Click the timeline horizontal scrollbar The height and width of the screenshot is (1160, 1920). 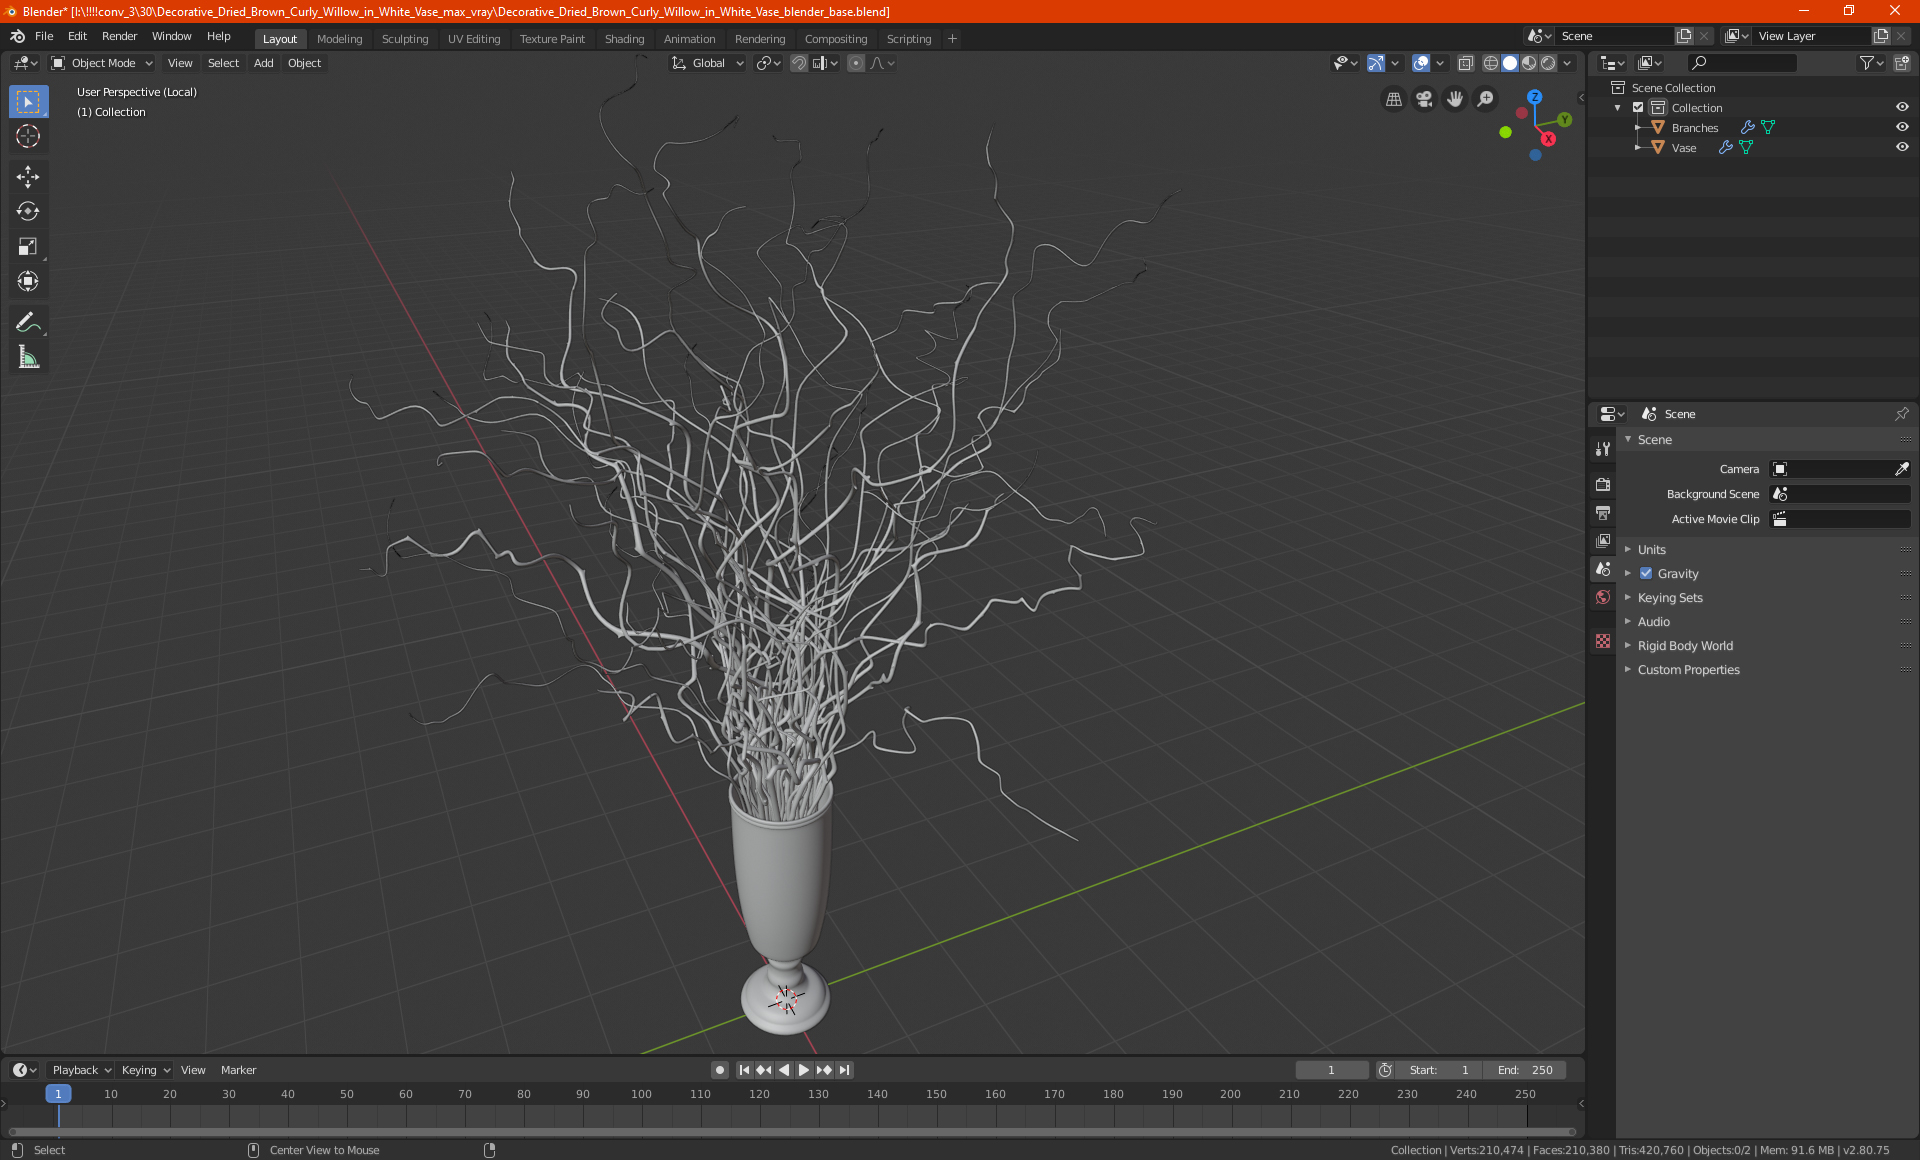tap(790, 1132)
